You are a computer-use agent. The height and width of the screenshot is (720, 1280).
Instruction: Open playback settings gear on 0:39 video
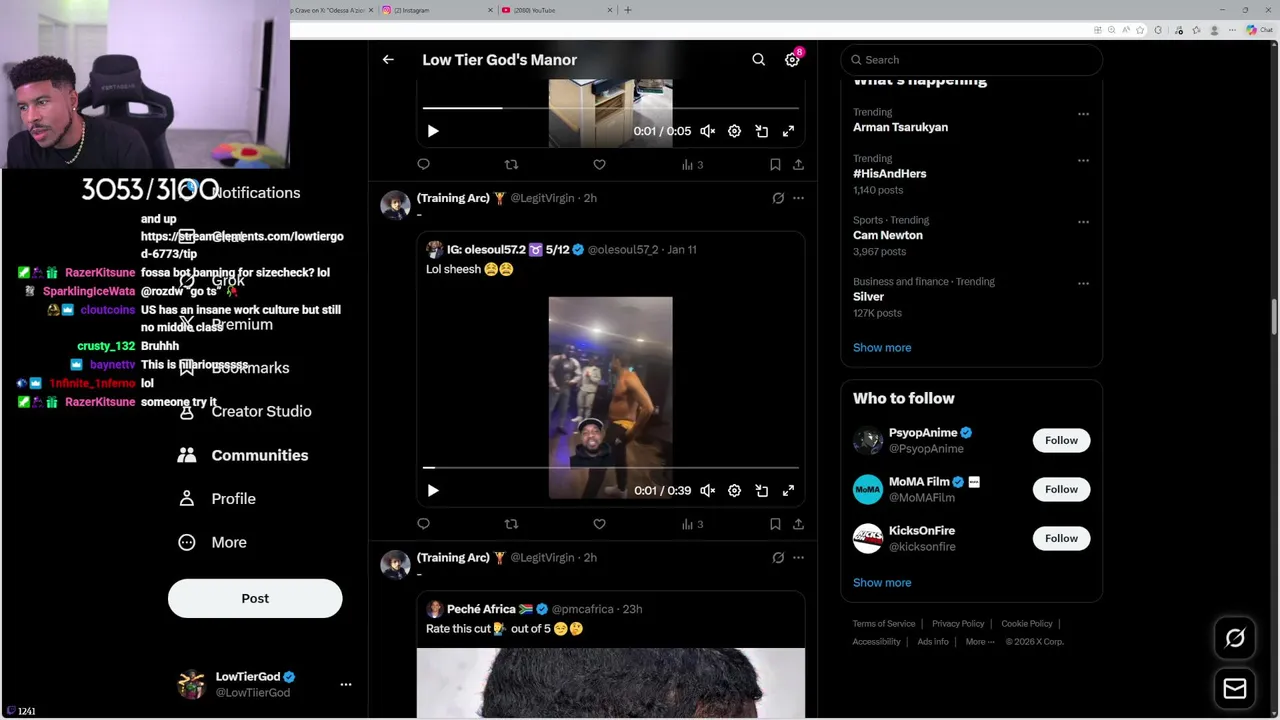click(734, 491)
